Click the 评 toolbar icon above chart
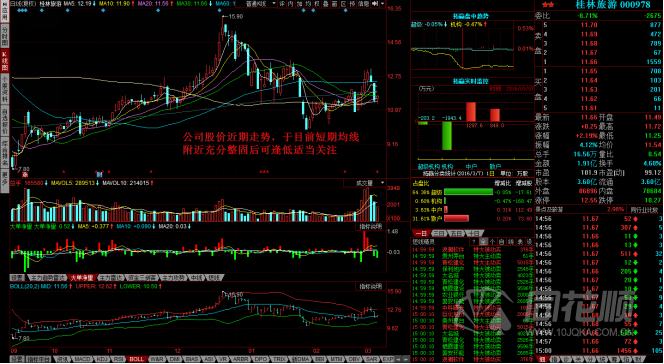The height and width of the screenshot is (364, 664). [282, 4]
